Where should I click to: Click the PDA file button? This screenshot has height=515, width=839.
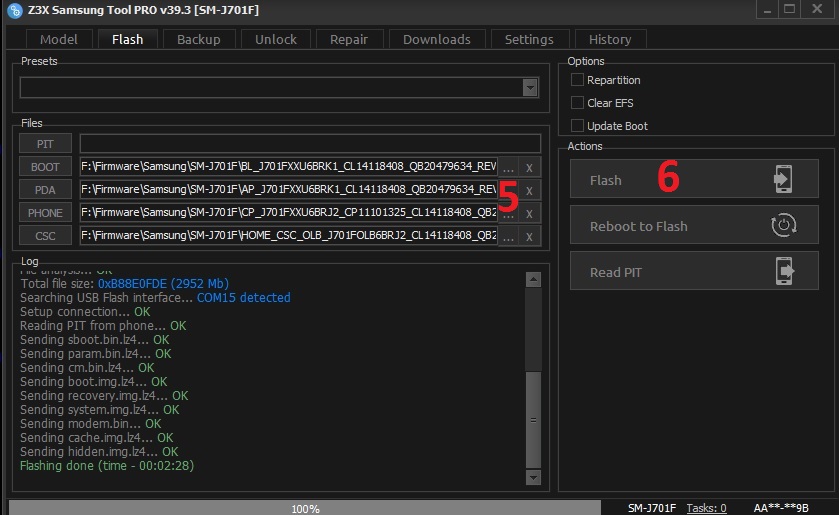(45, 190)
